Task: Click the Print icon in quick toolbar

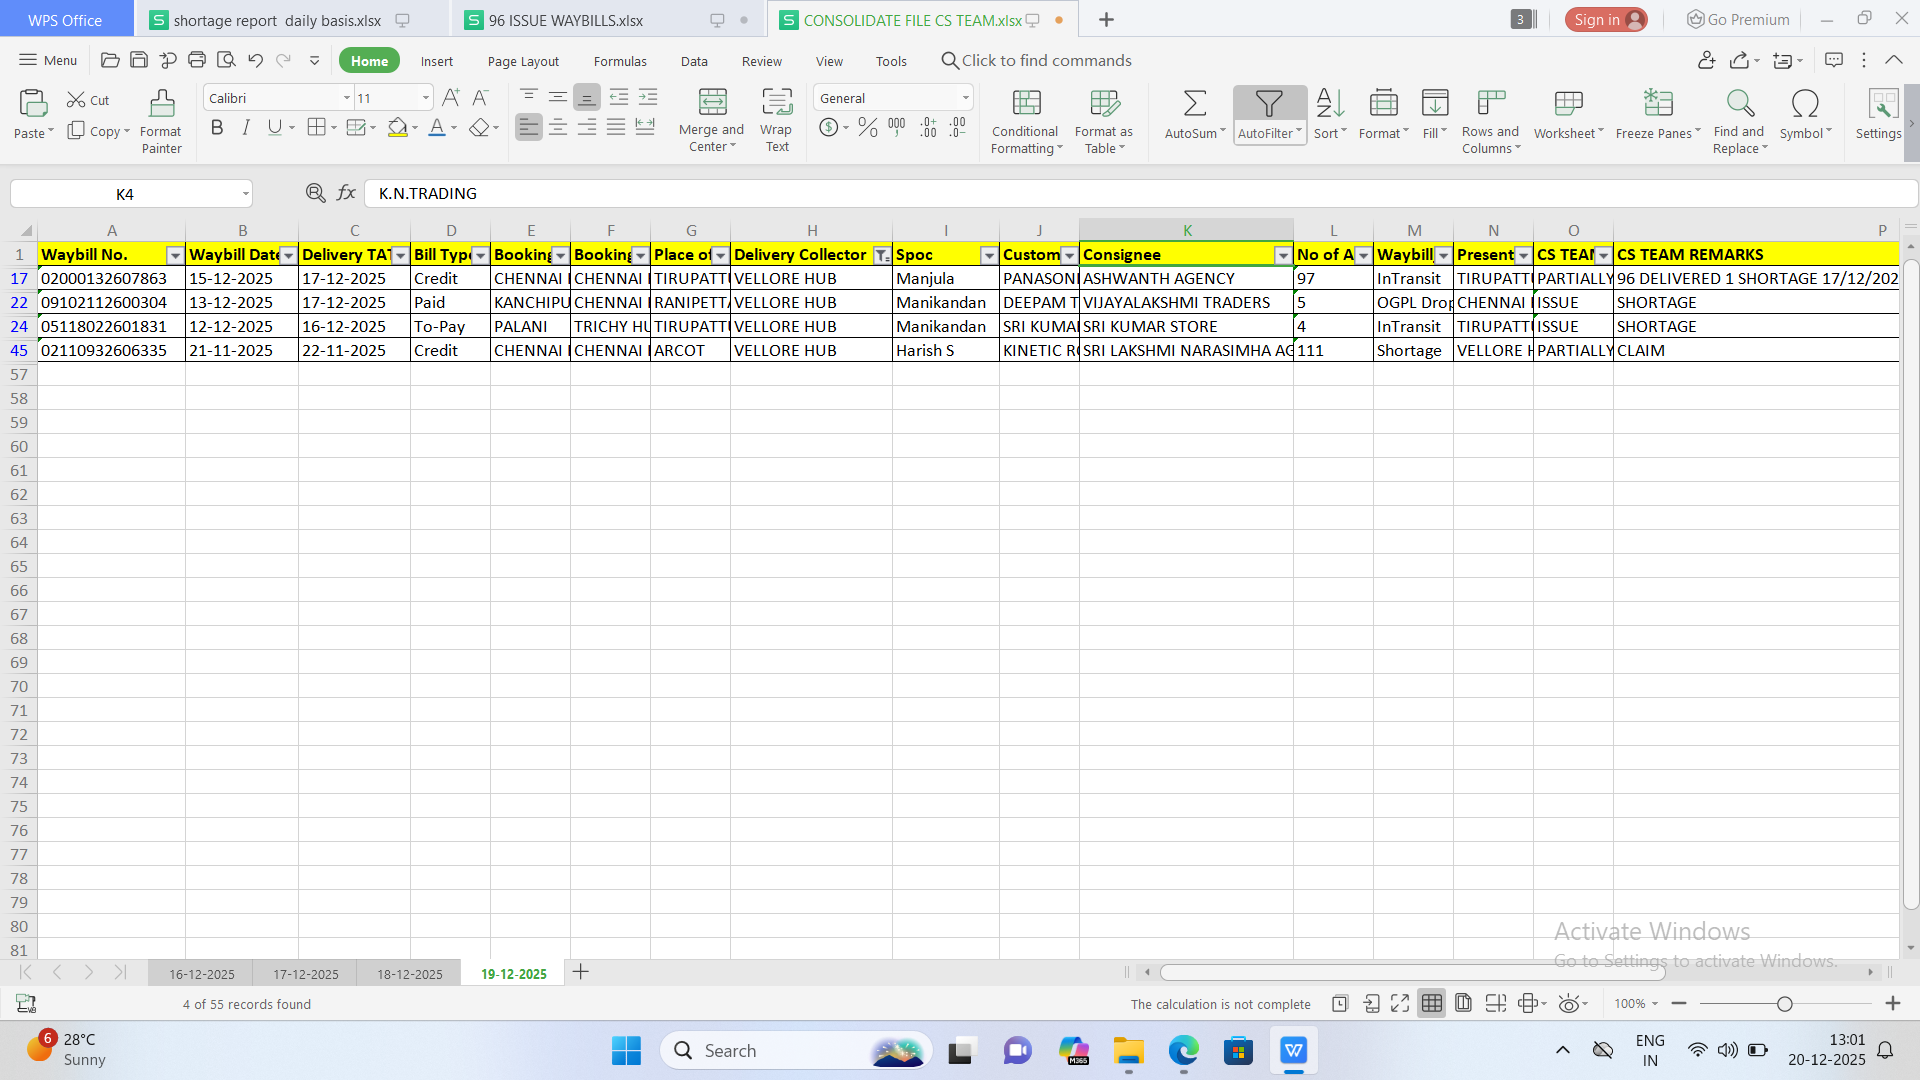Action: point(197,60)
